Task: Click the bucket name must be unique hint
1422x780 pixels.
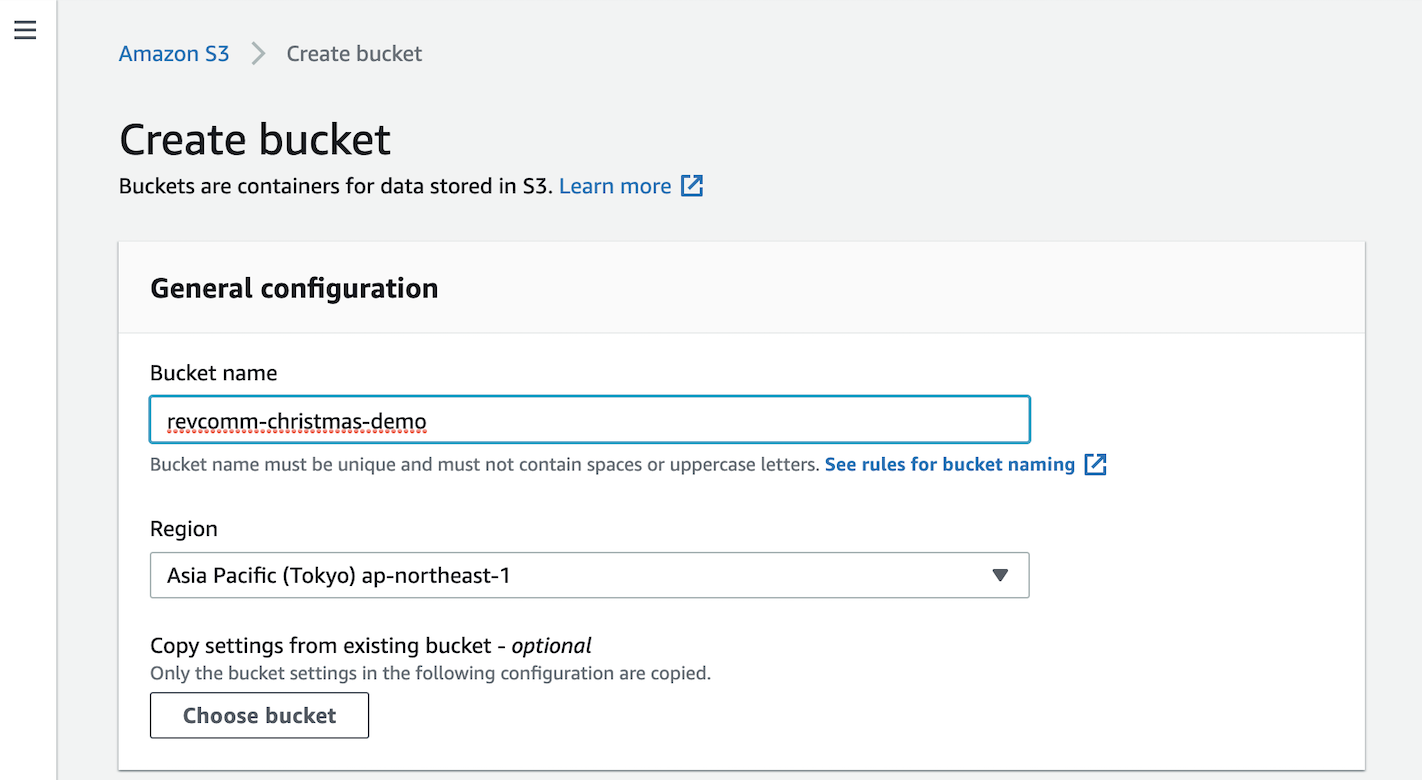Action: pos(484,465)
